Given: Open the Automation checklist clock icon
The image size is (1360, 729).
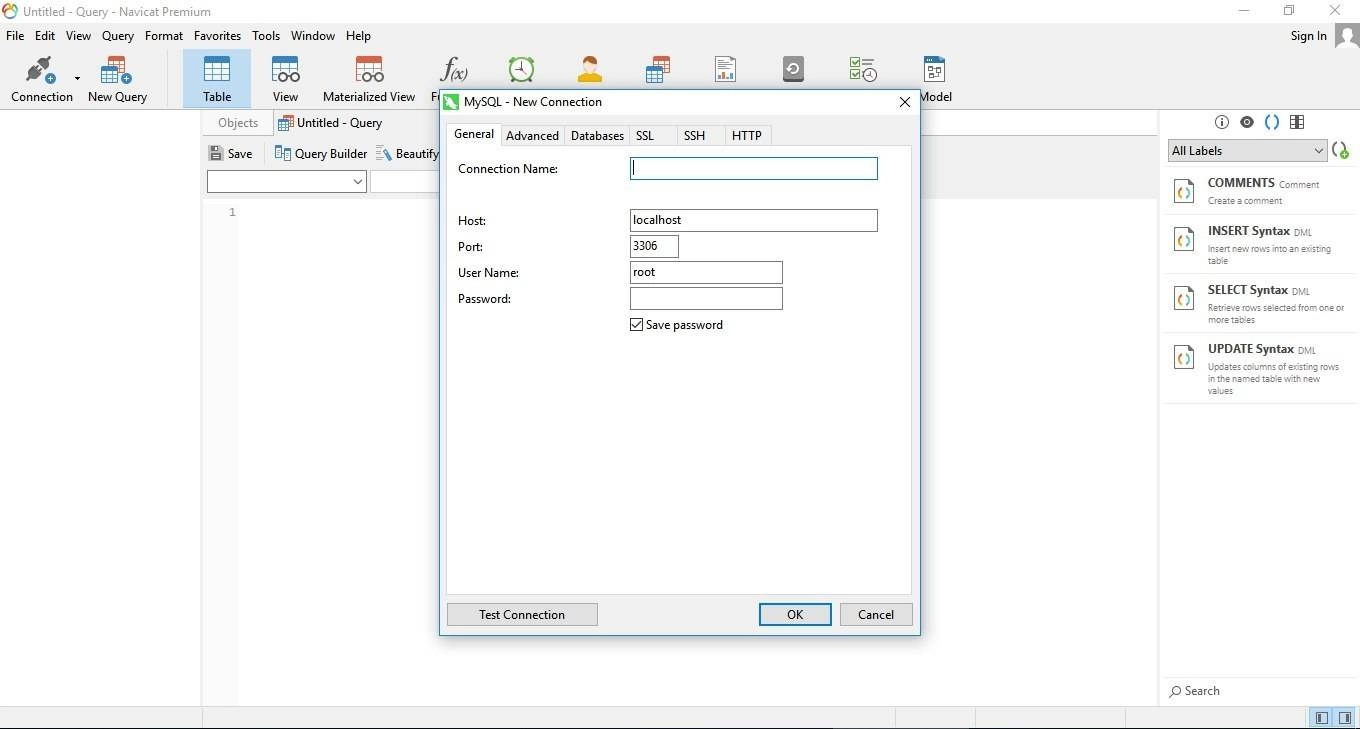Looking at the screenshot, I should point(862,69).
